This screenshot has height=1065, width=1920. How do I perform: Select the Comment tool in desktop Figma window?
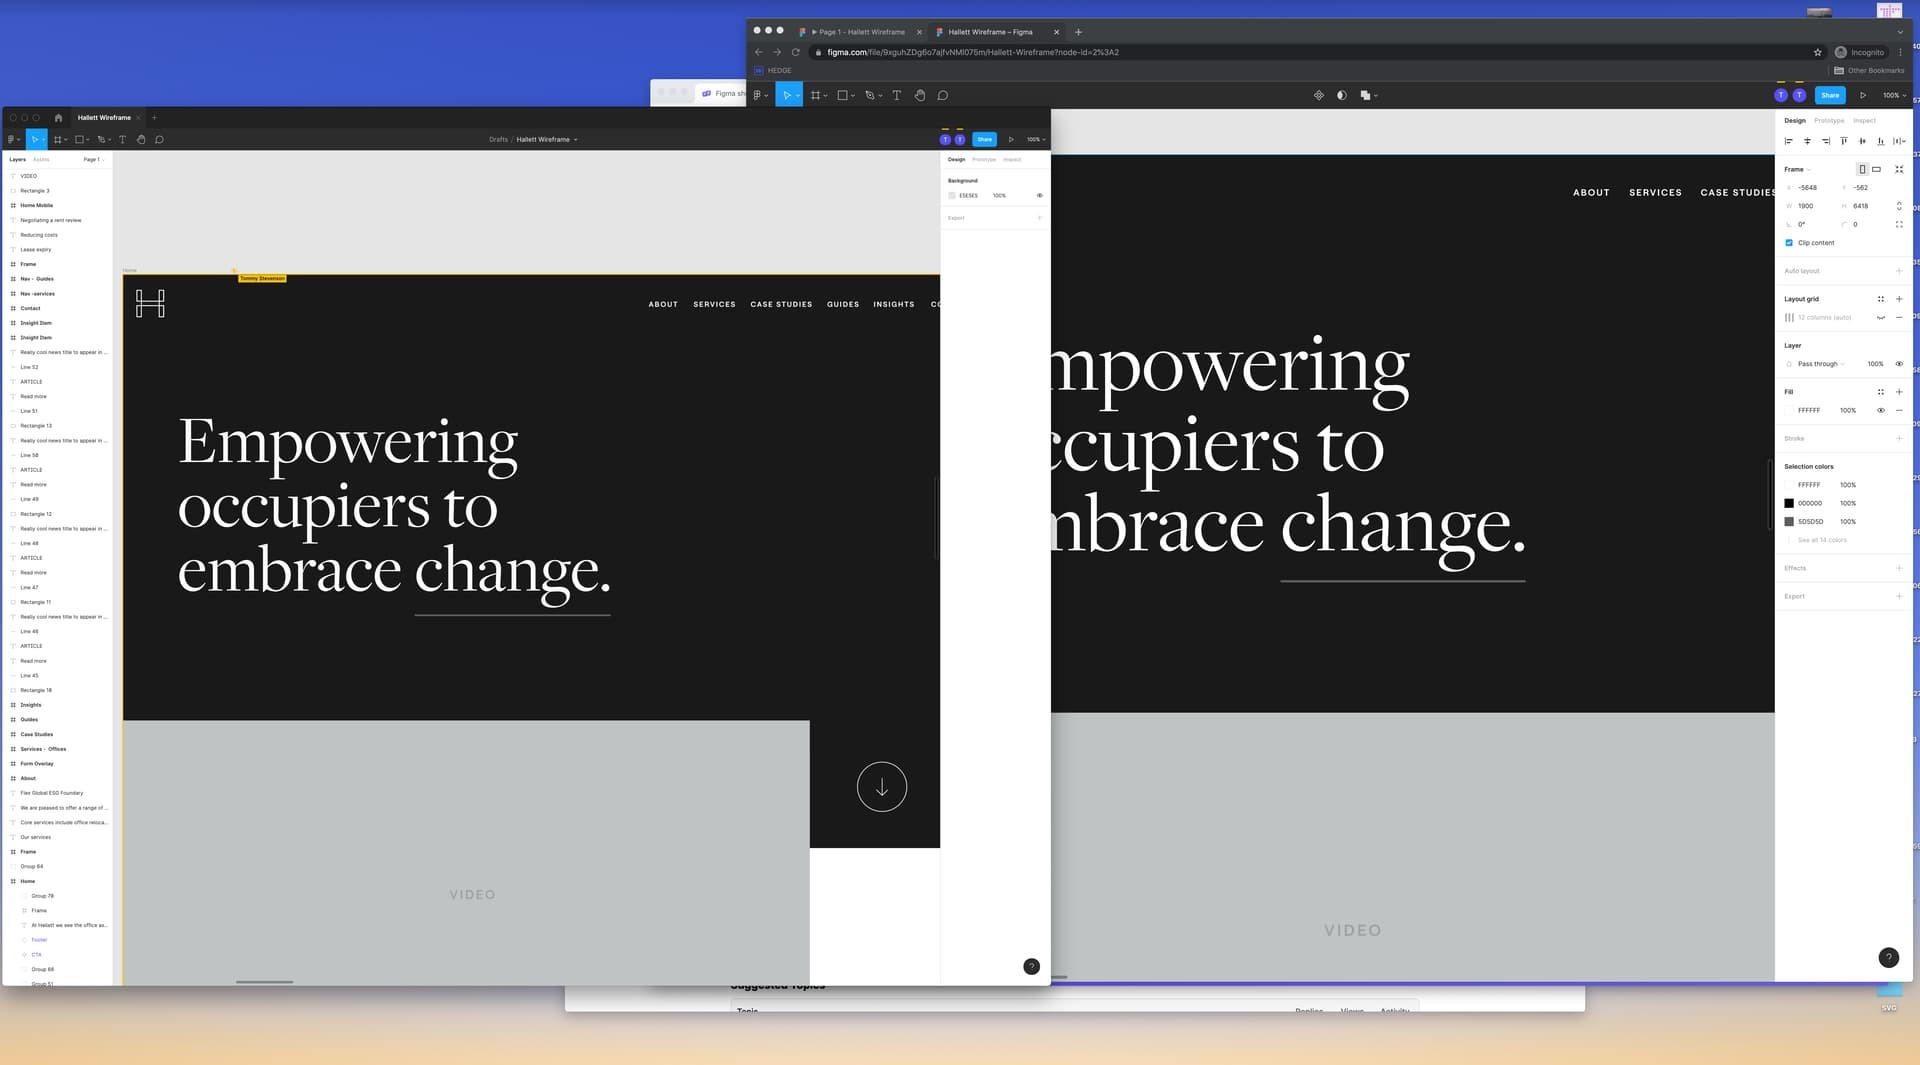coord(159,140)
